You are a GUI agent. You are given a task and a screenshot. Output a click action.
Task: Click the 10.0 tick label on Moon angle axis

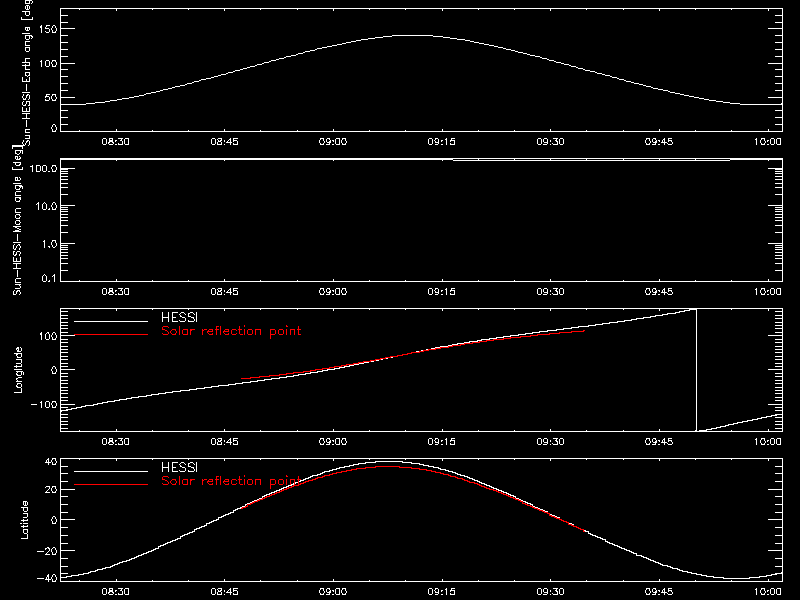point(46,206)
